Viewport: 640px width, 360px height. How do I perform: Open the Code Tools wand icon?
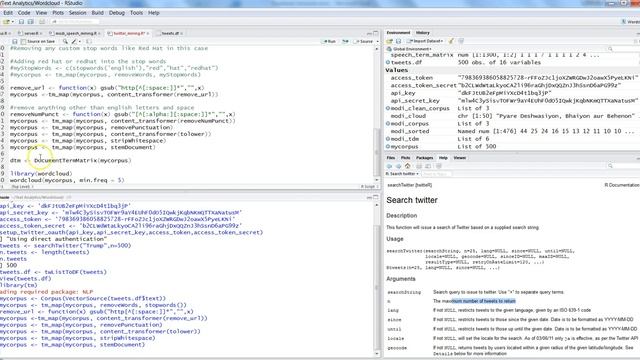click(x=75, y=42)
